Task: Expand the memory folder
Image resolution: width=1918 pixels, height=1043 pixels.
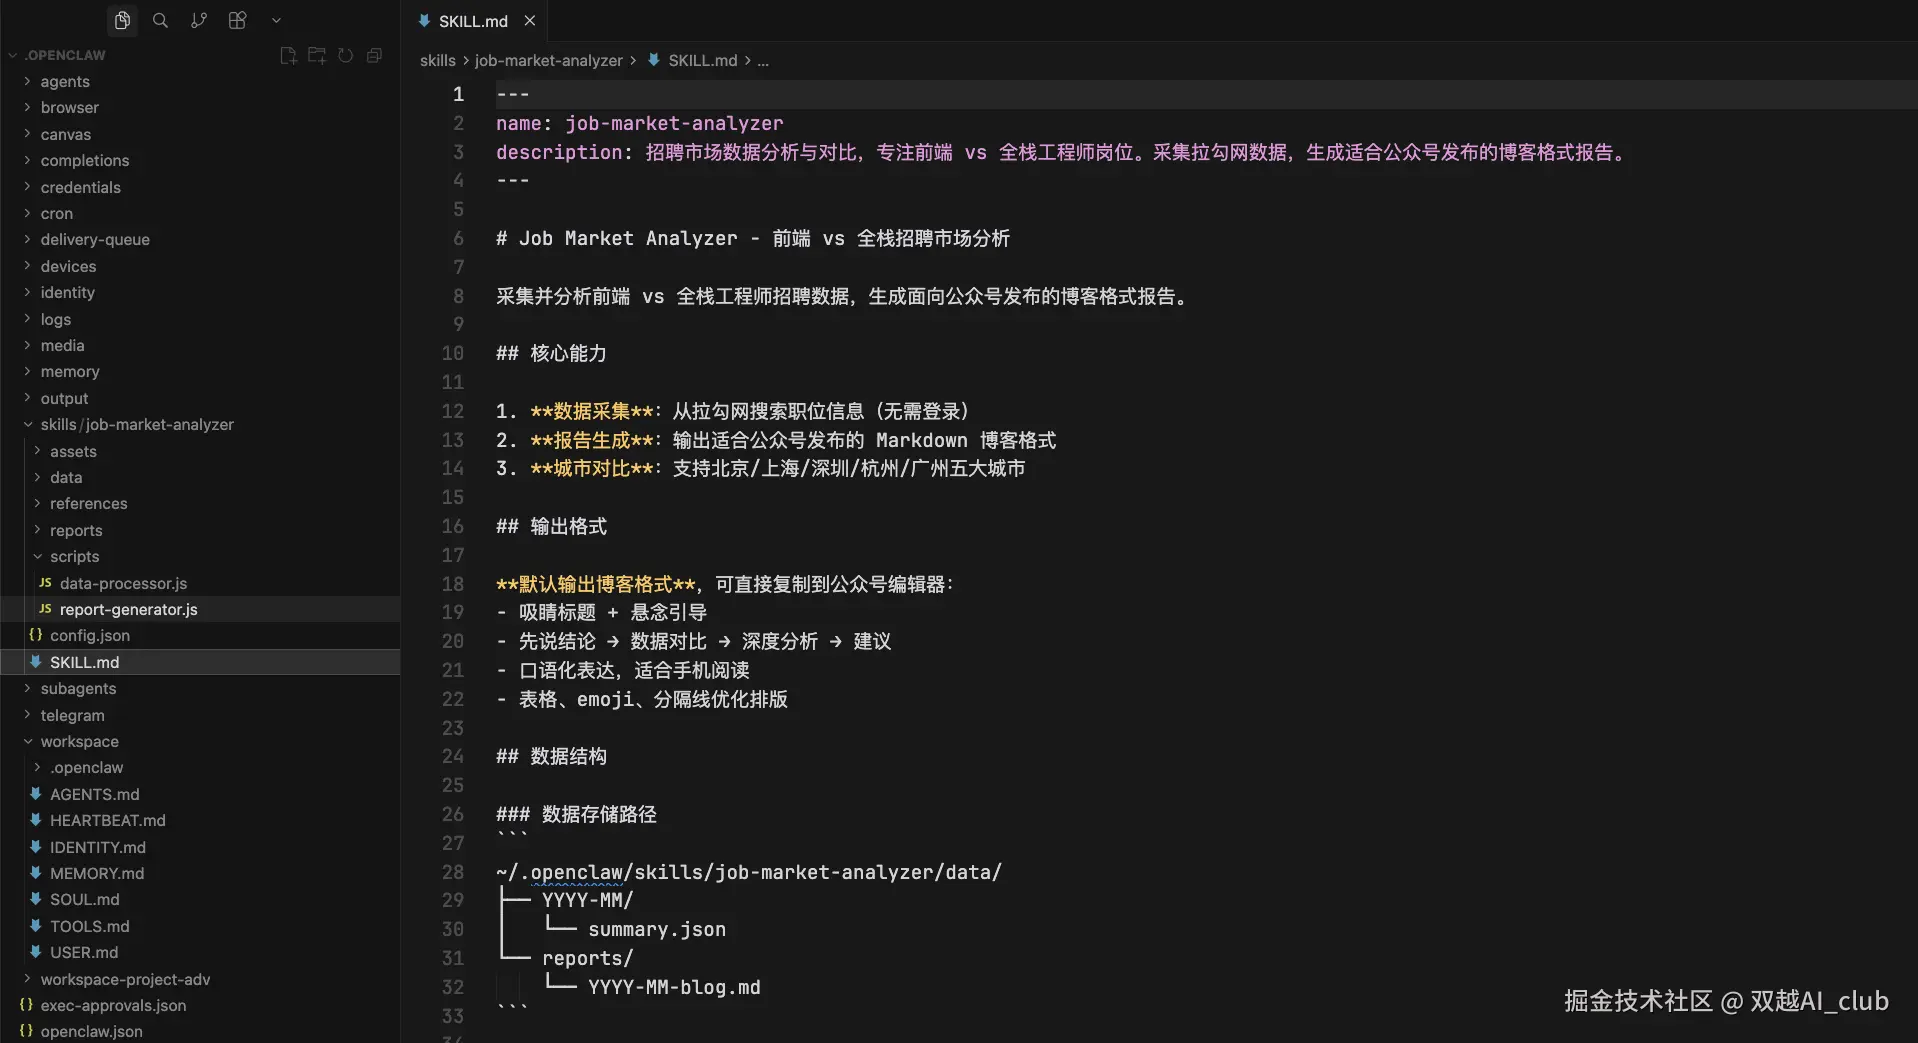Action: [70, 372]
